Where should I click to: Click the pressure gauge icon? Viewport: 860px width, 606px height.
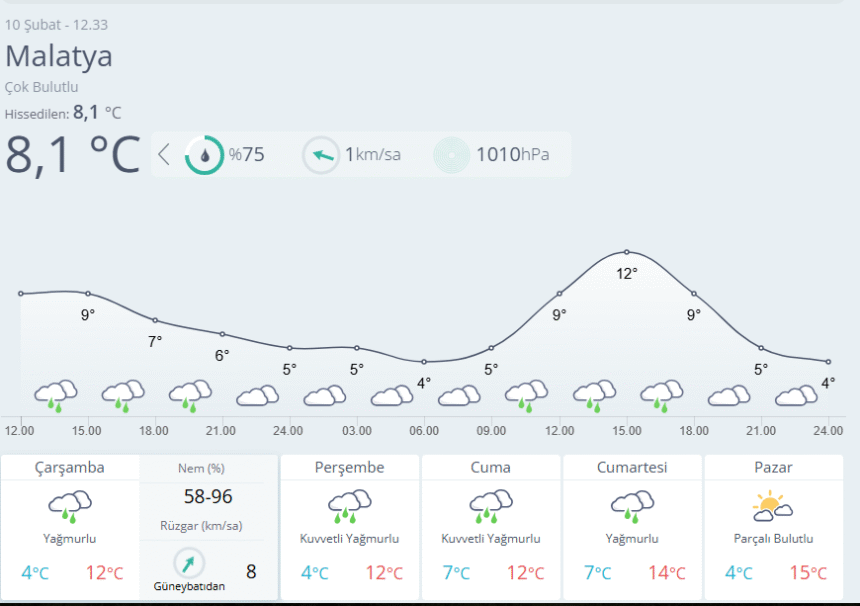coord(452,155)
